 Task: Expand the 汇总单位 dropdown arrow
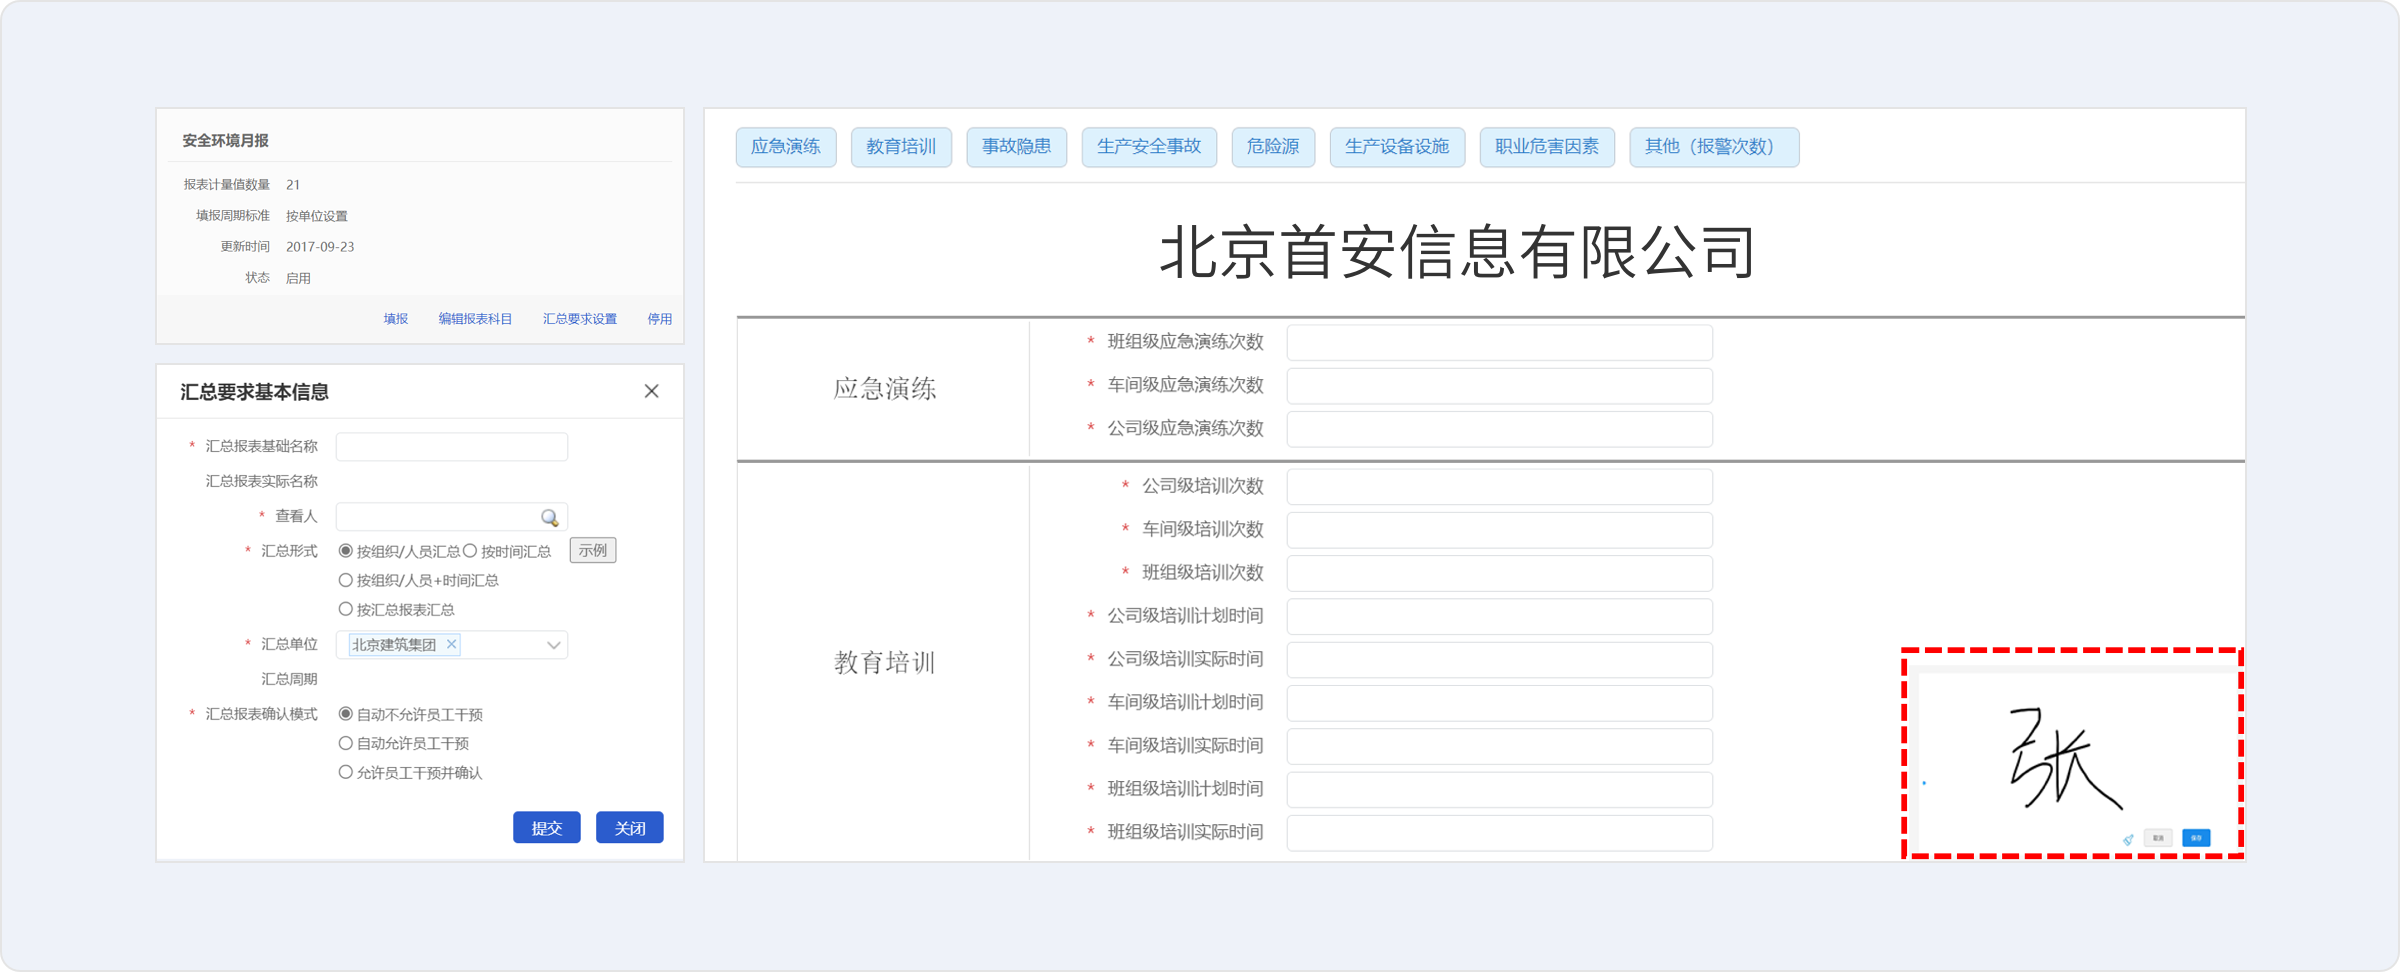553,645
